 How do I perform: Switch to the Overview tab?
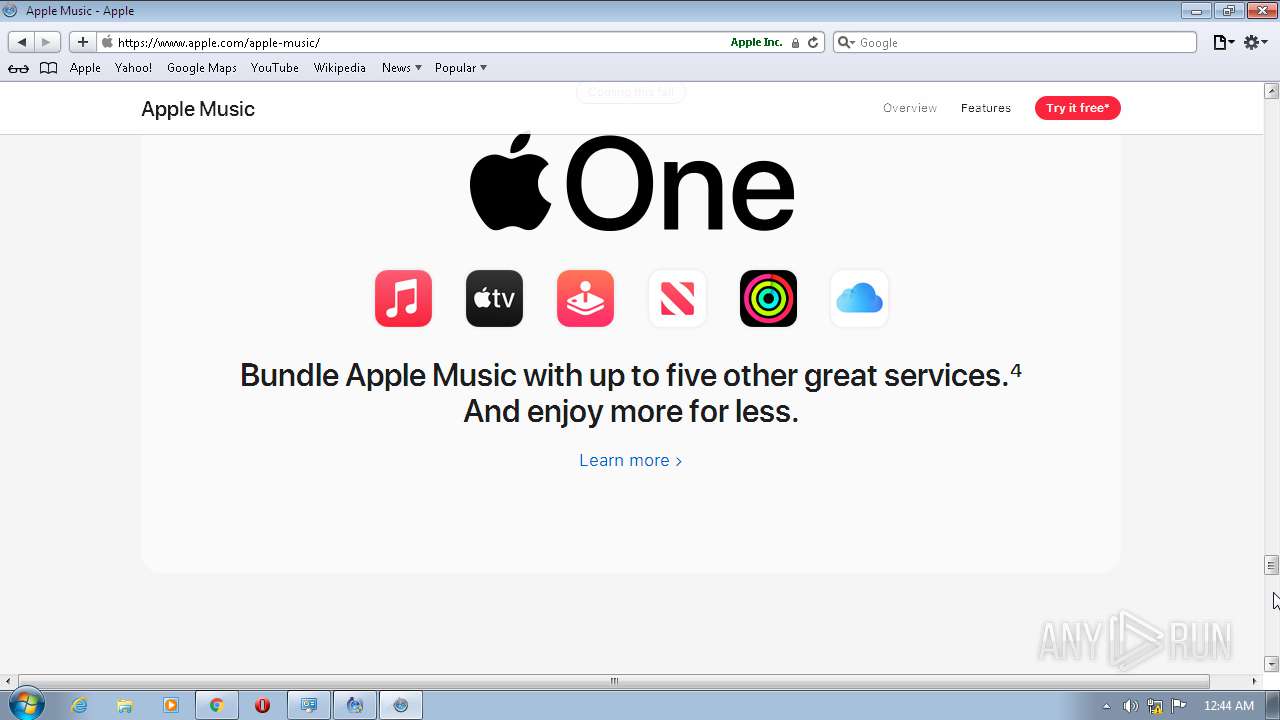(x=910, y=108)
